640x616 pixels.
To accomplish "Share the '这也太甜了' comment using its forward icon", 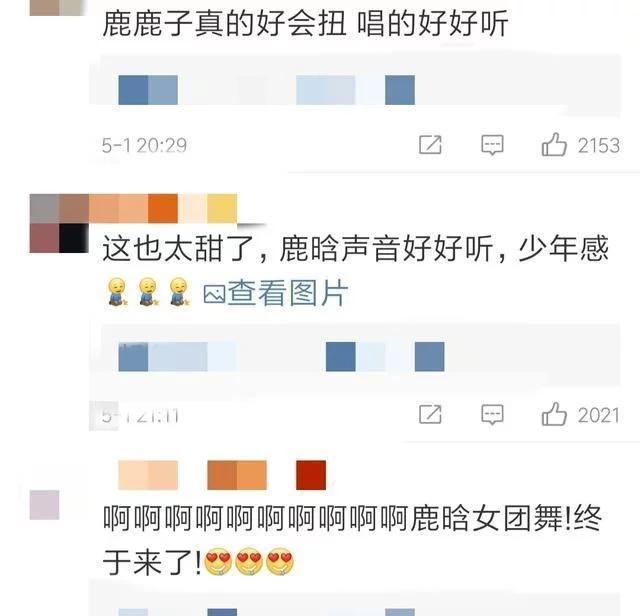I will pyautogui.click(x=430, y=415).
